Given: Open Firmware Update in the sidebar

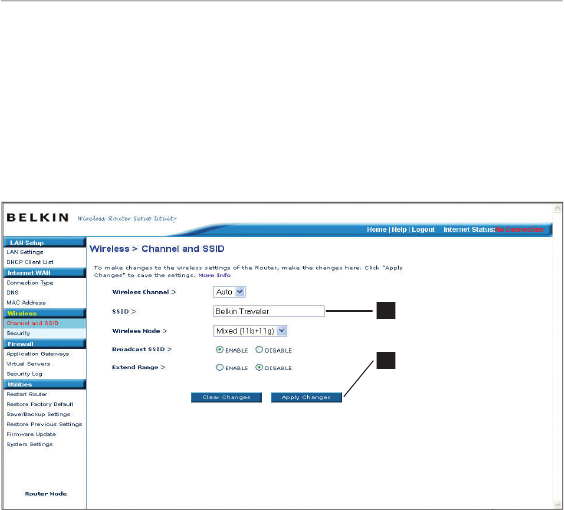Looking at the screenshot, I should [31, 434].
